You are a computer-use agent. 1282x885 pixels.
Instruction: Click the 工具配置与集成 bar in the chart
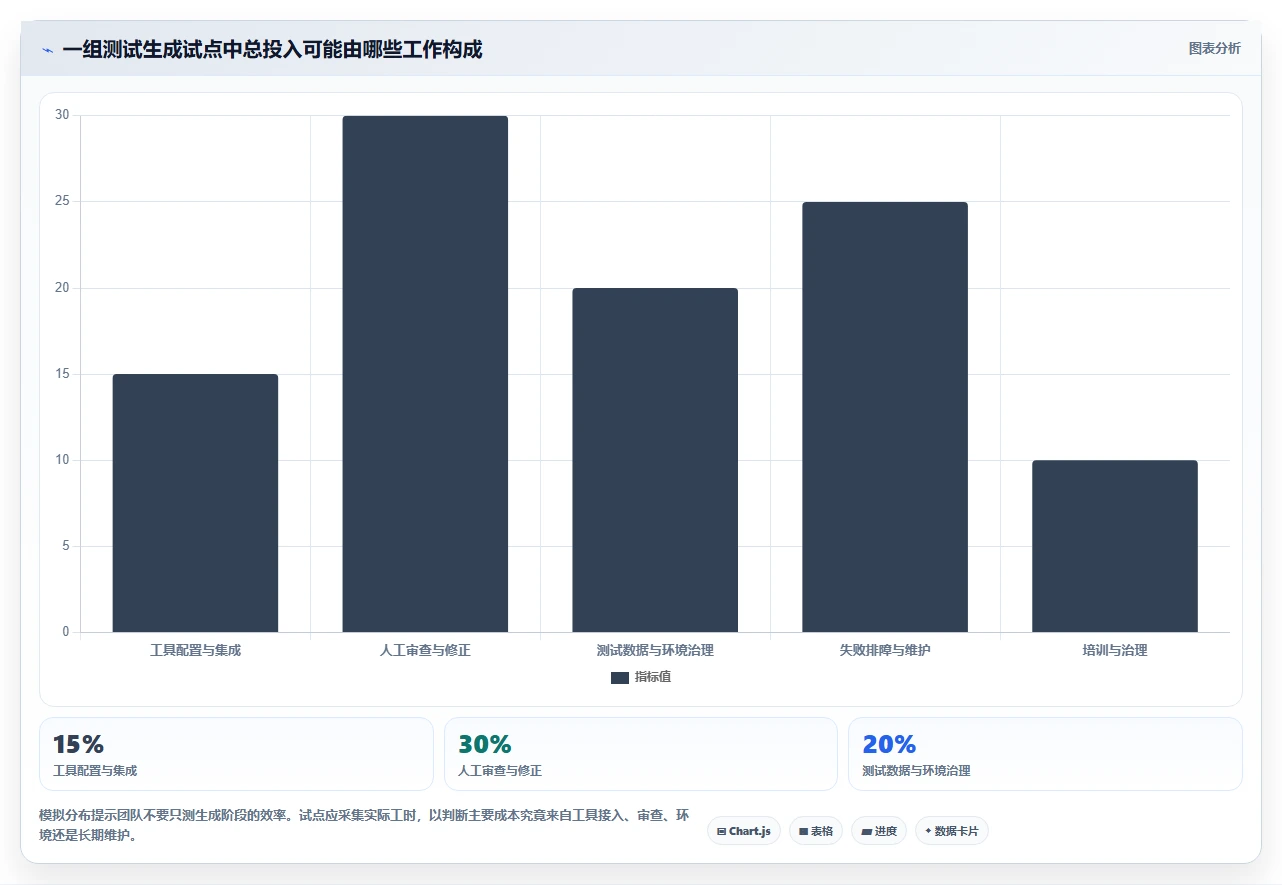coord(195,503)
